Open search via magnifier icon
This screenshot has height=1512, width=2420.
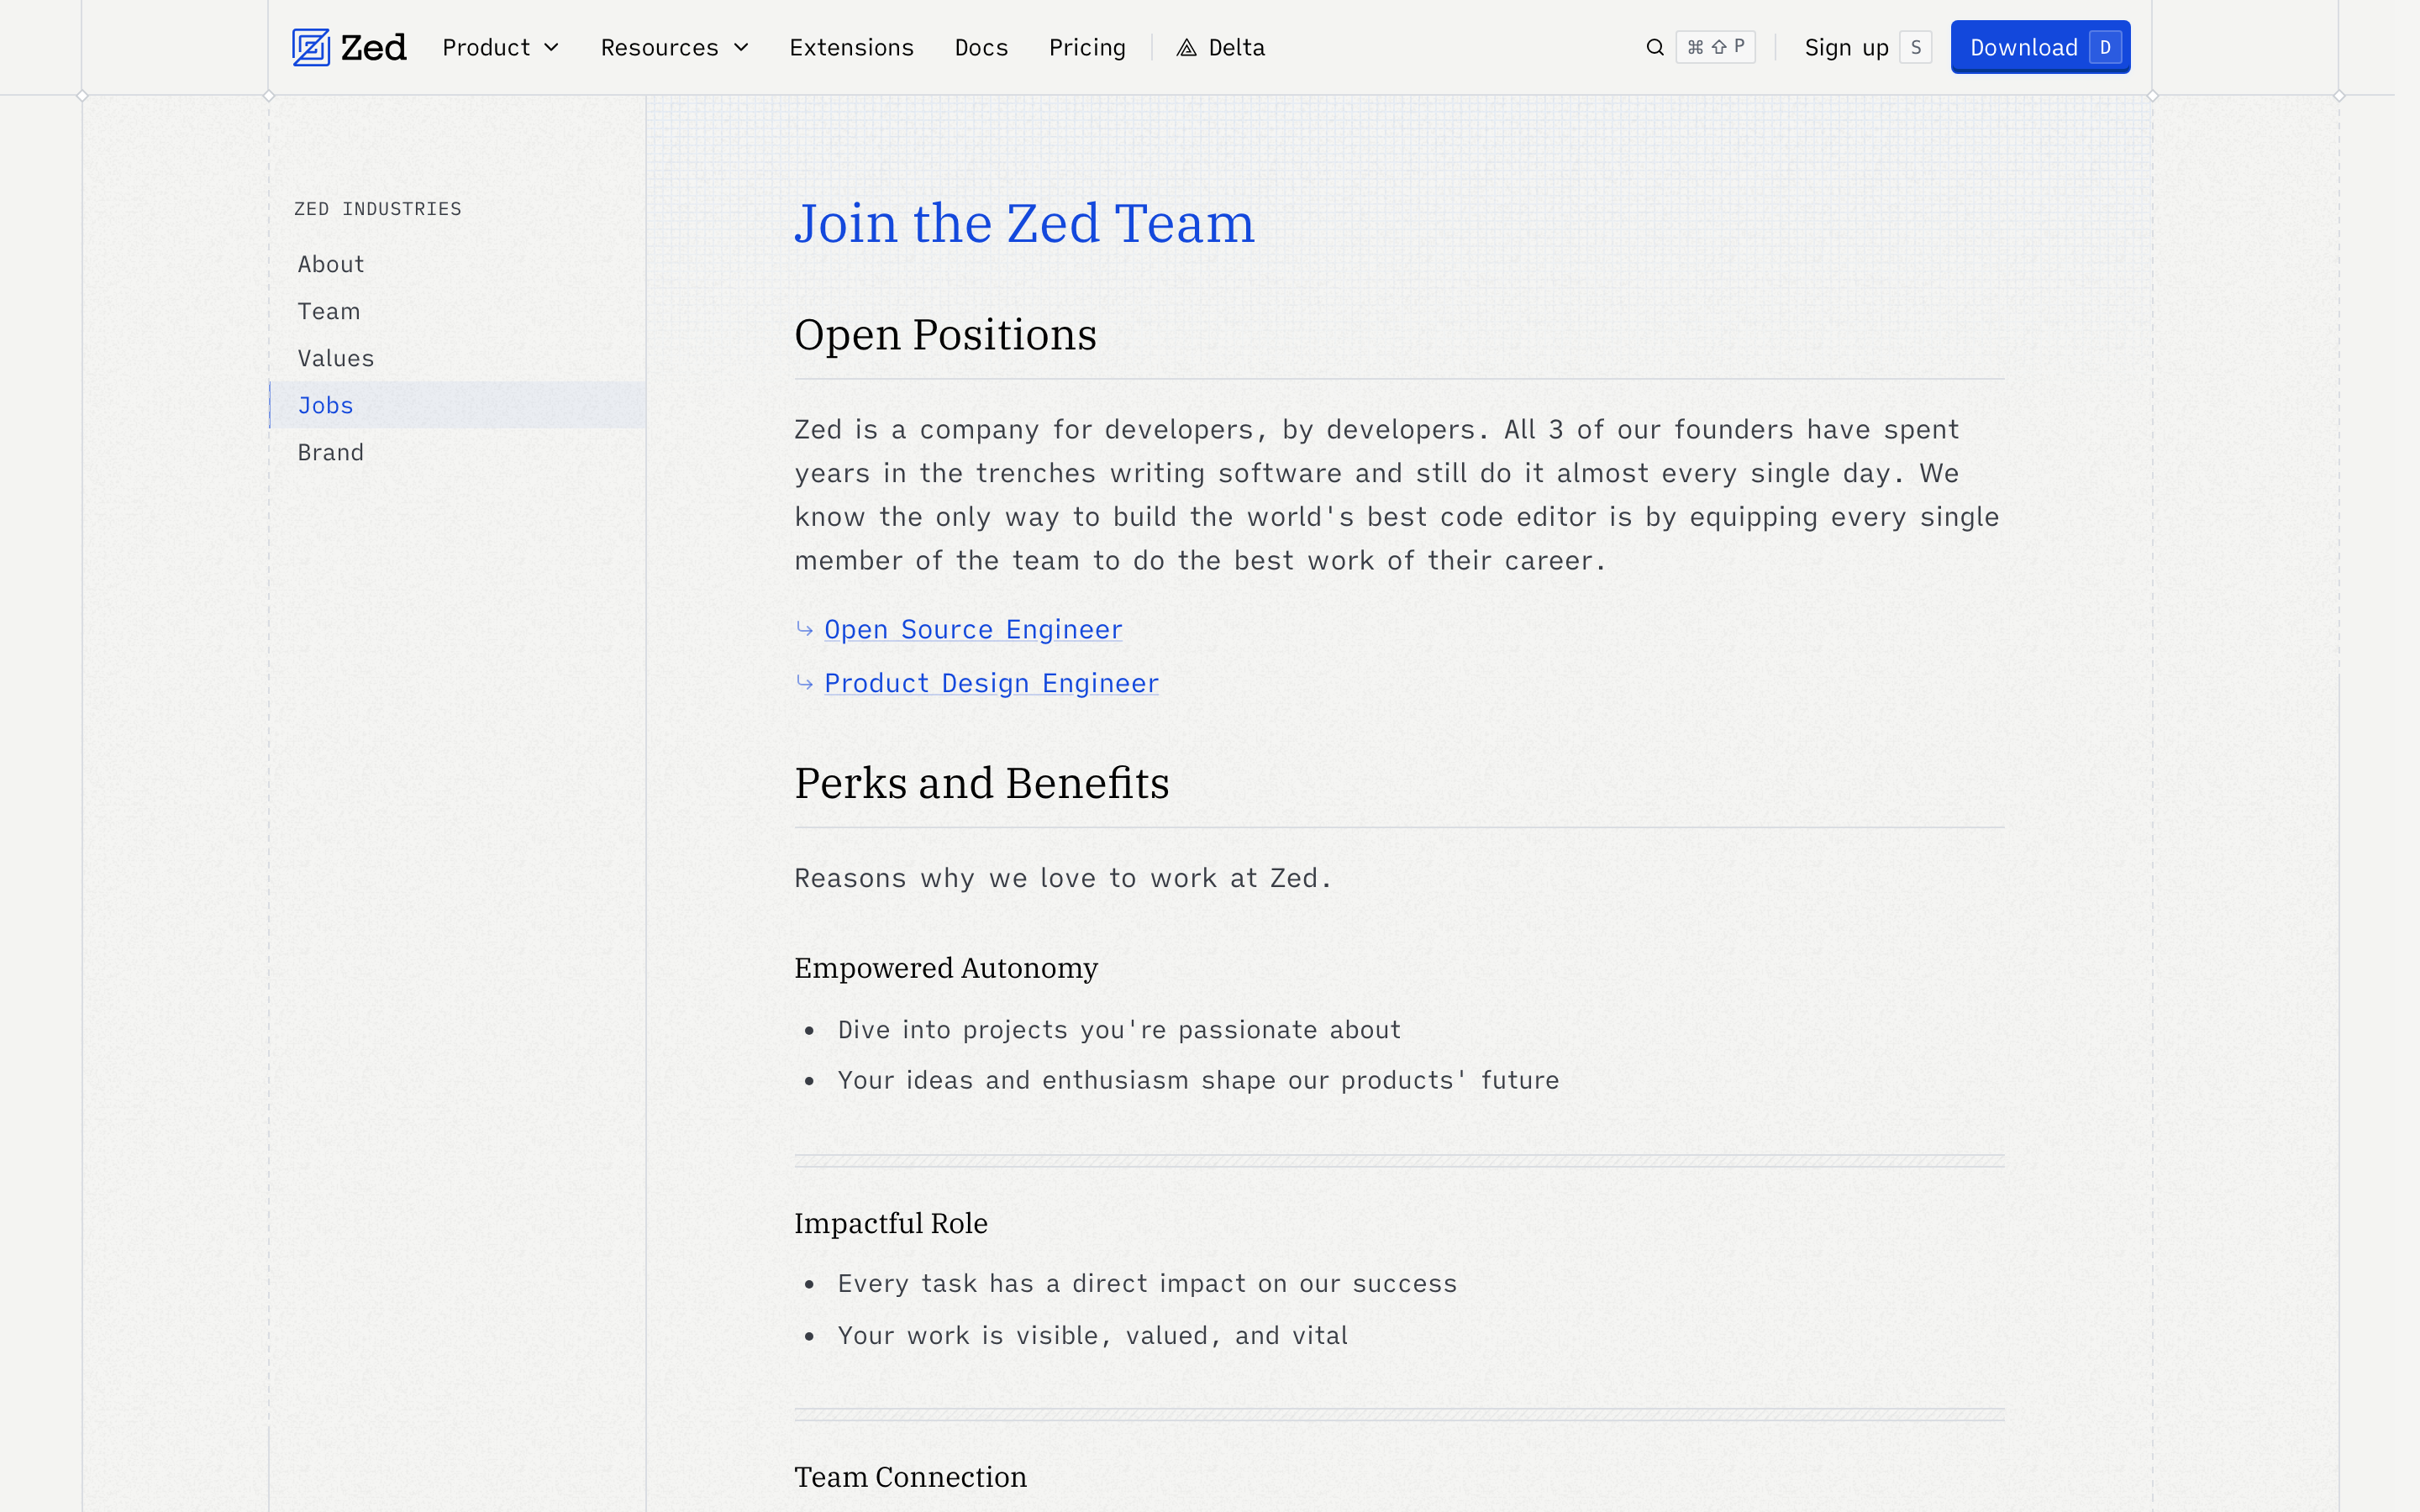1655,47
